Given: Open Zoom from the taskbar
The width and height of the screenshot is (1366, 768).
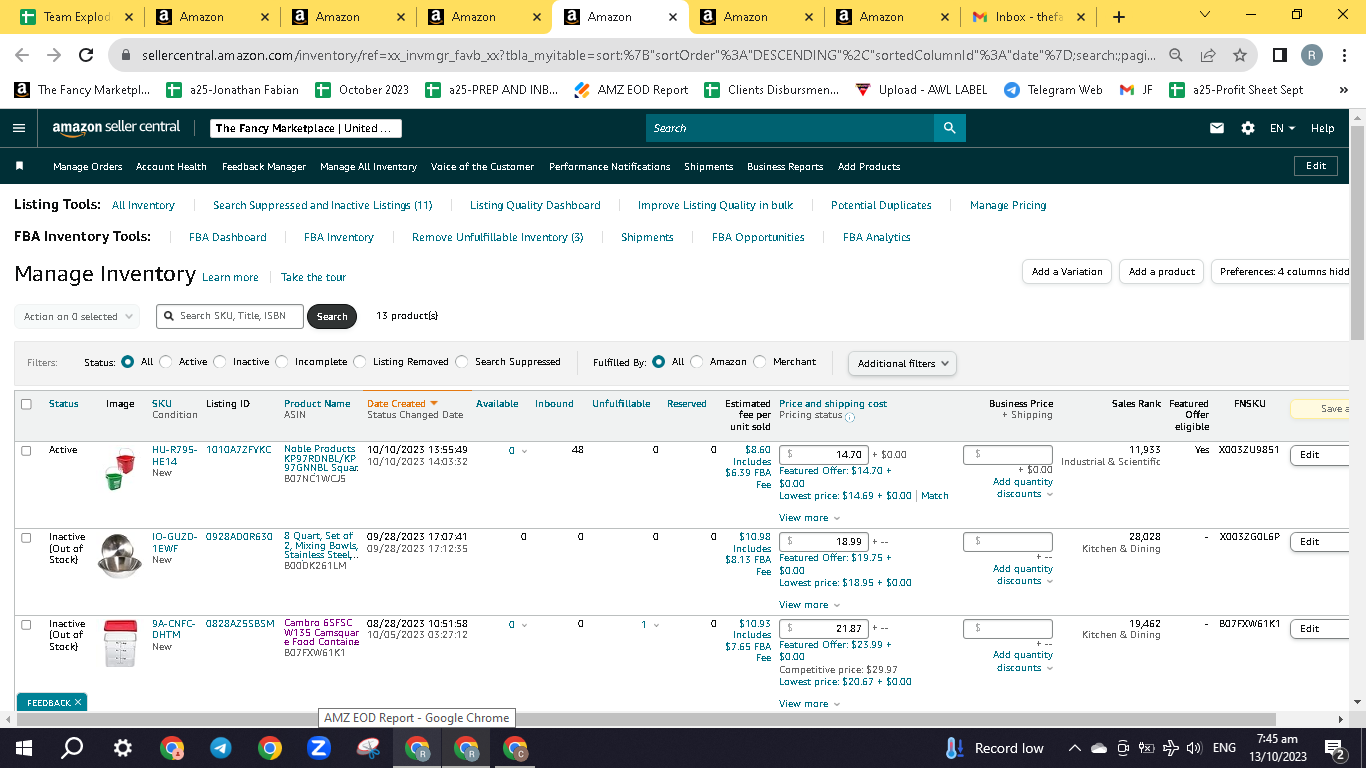Looking at the screenshot, I should 319,748.
